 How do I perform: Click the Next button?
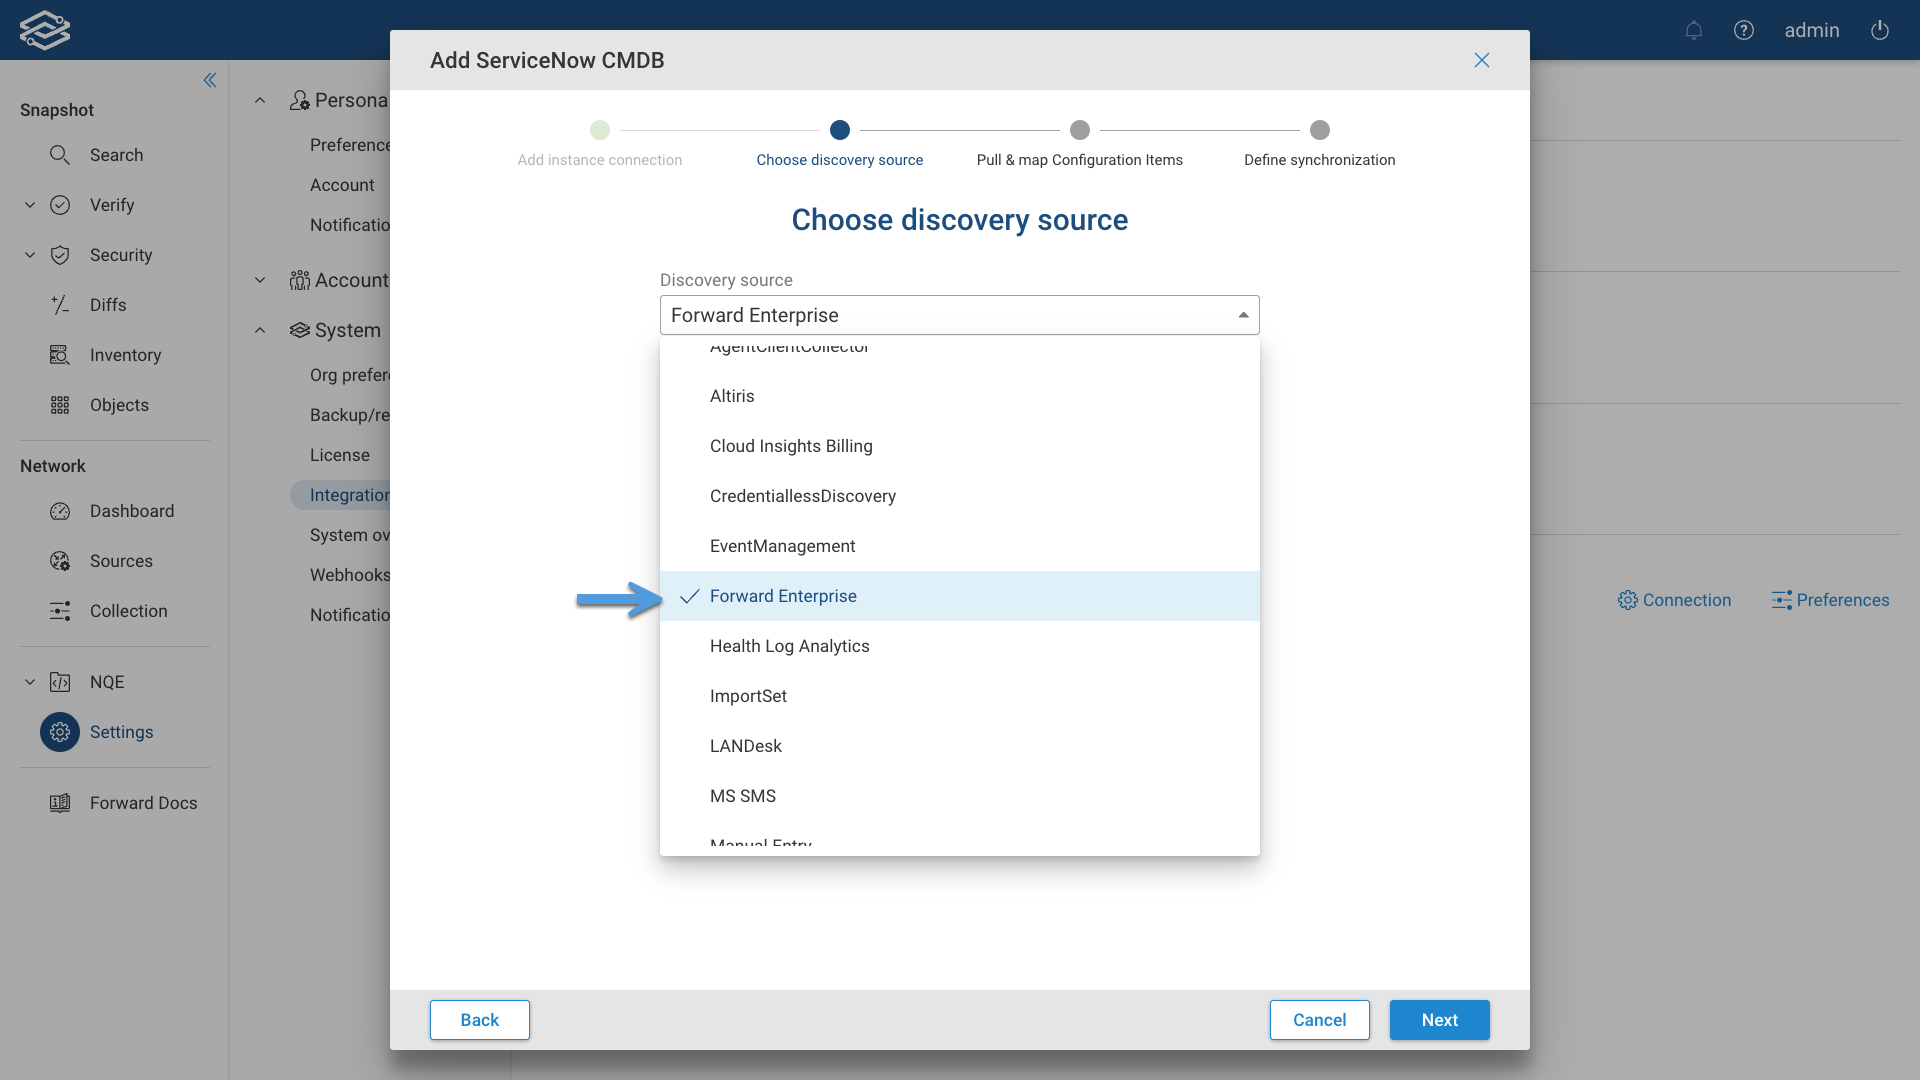[x=1439, y=1019]
